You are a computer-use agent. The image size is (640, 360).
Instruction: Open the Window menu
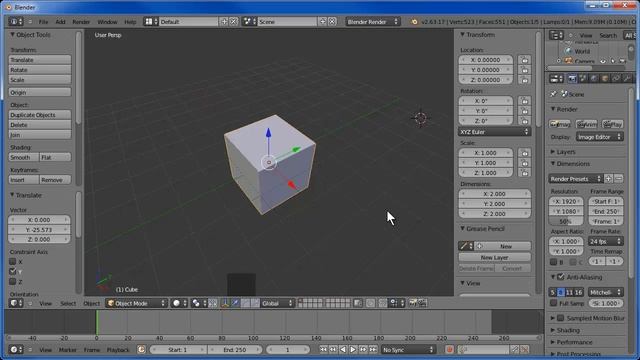(x=107, y=22)
